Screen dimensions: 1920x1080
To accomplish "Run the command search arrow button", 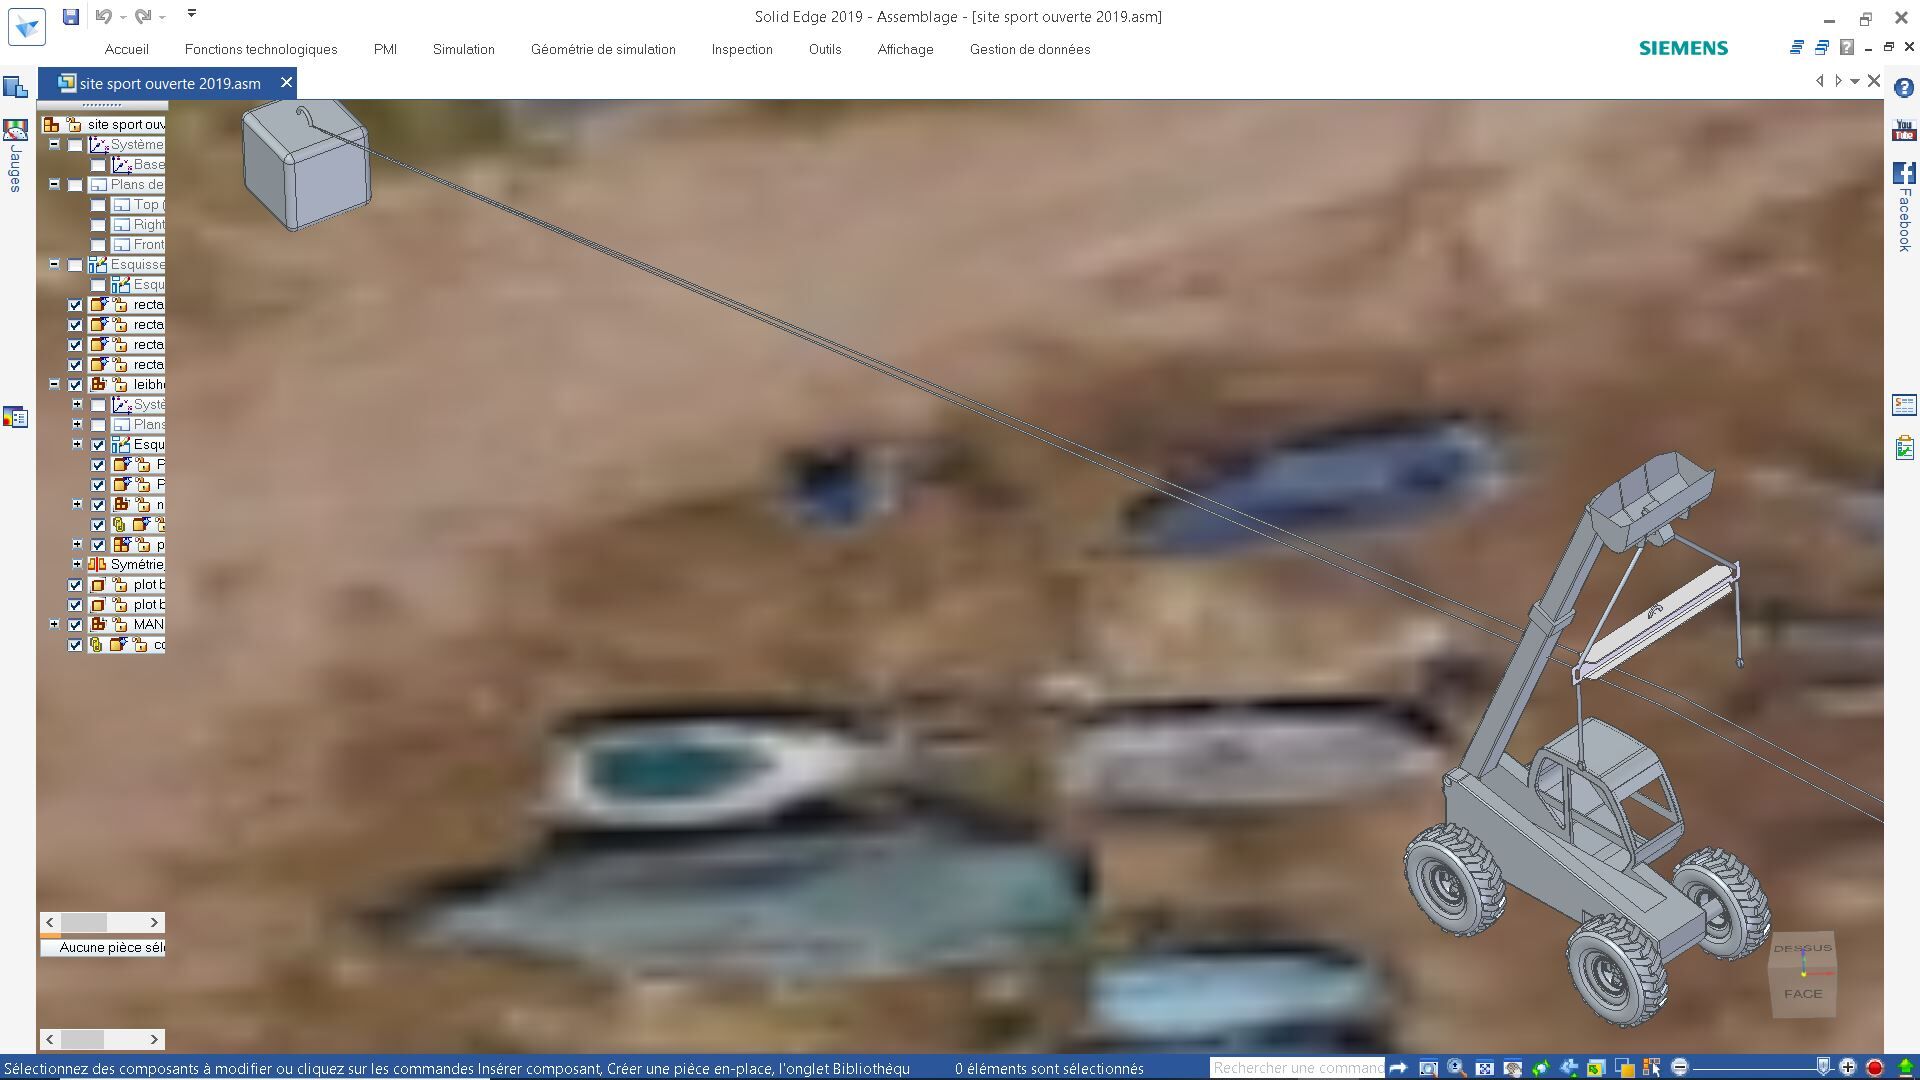I will coord(1398,1067).
